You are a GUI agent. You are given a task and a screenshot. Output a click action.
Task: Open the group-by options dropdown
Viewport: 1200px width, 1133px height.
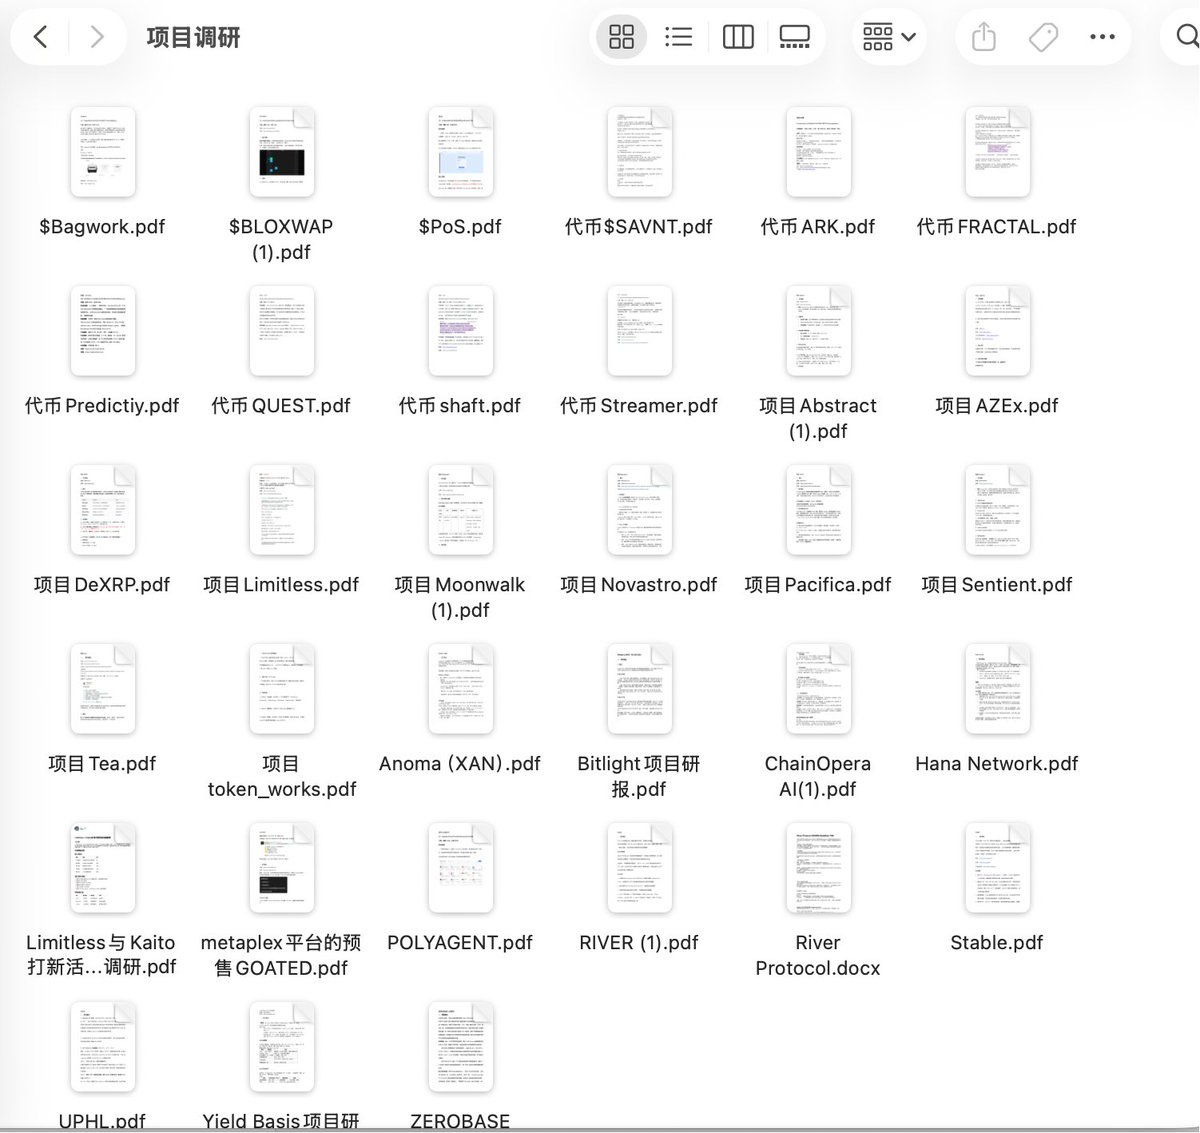click(888, 37)
